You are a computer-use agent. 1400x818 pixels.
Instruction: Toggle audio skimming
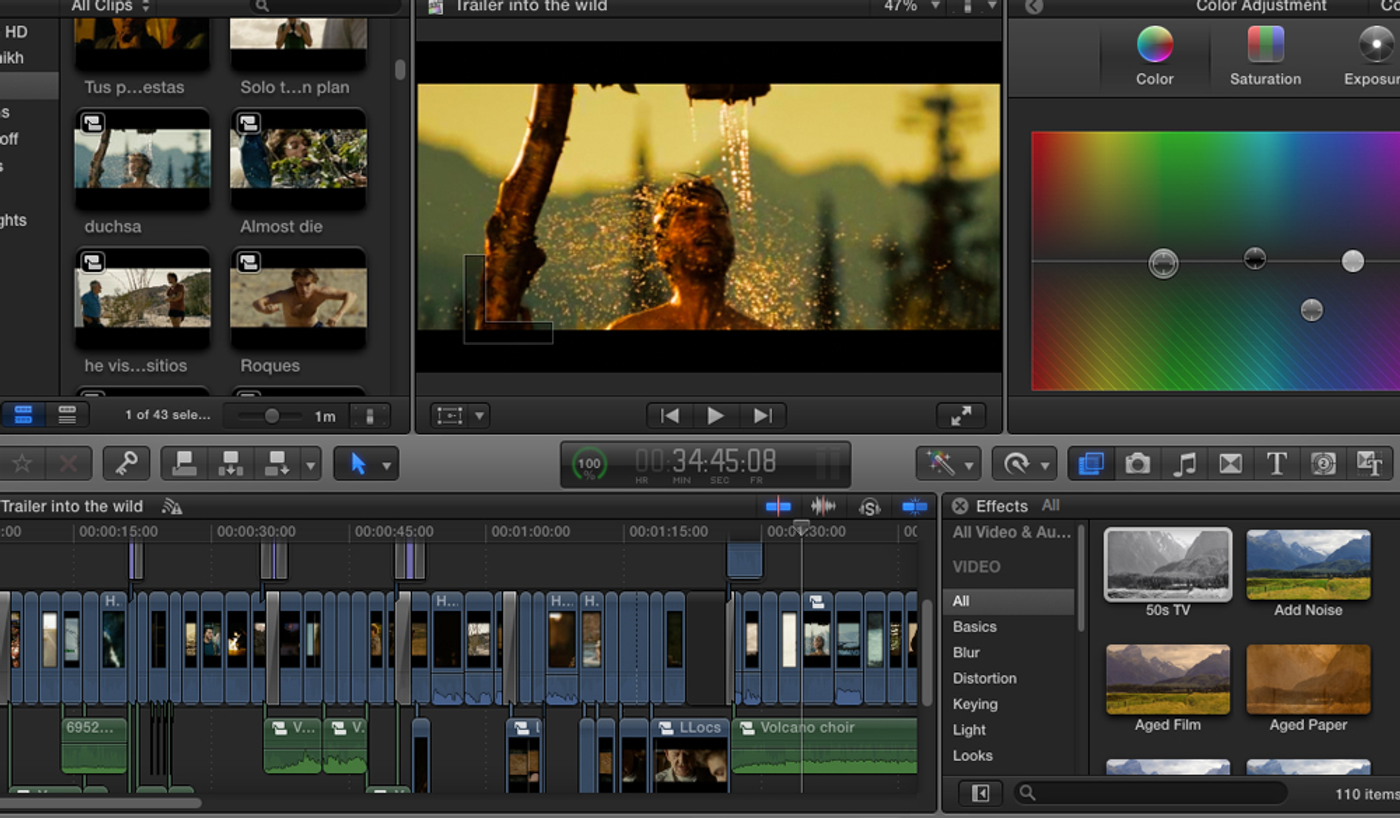[823, 506]
